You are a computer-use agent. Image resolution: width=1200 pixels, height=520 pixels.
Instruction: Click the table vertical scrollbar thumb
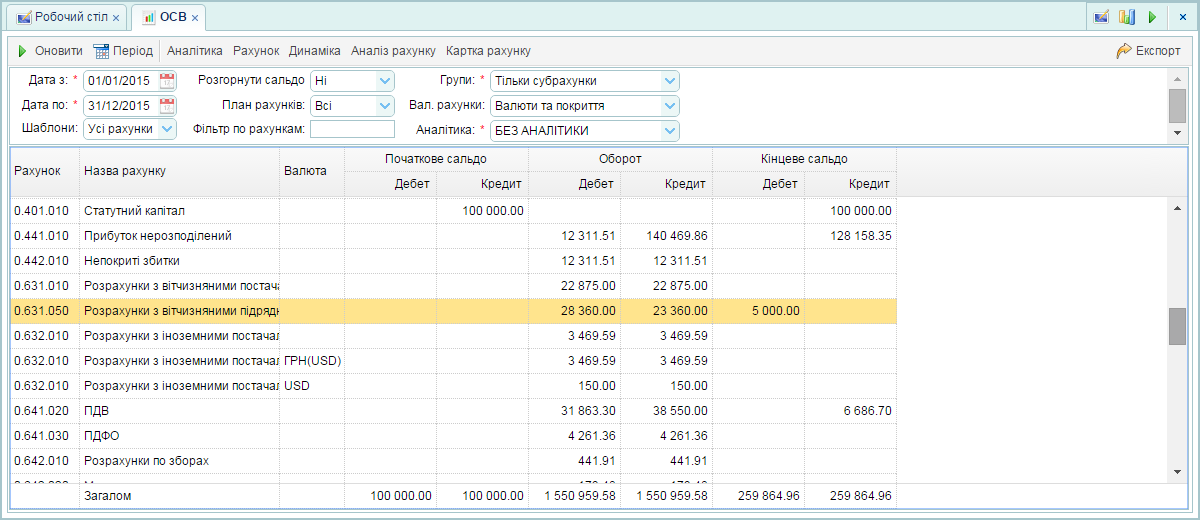1177,326
